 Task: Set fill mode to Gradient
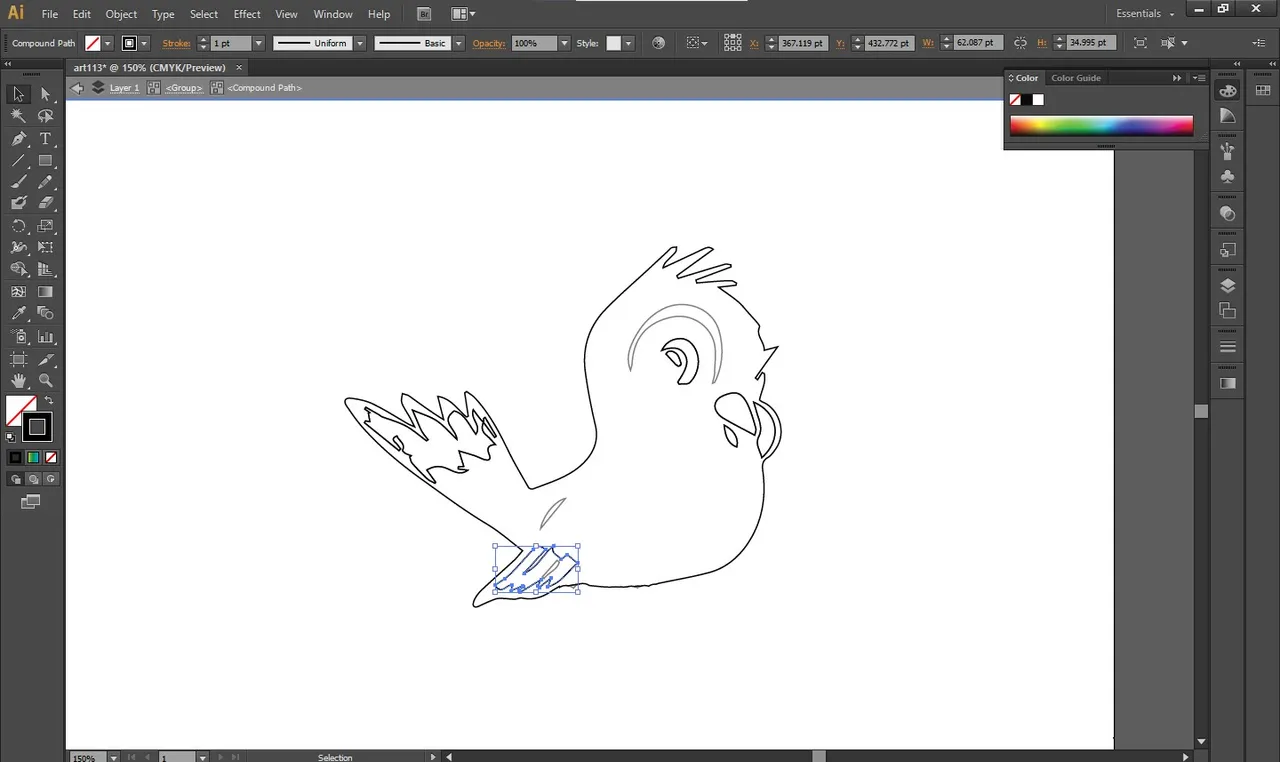[x=33, y=457]
